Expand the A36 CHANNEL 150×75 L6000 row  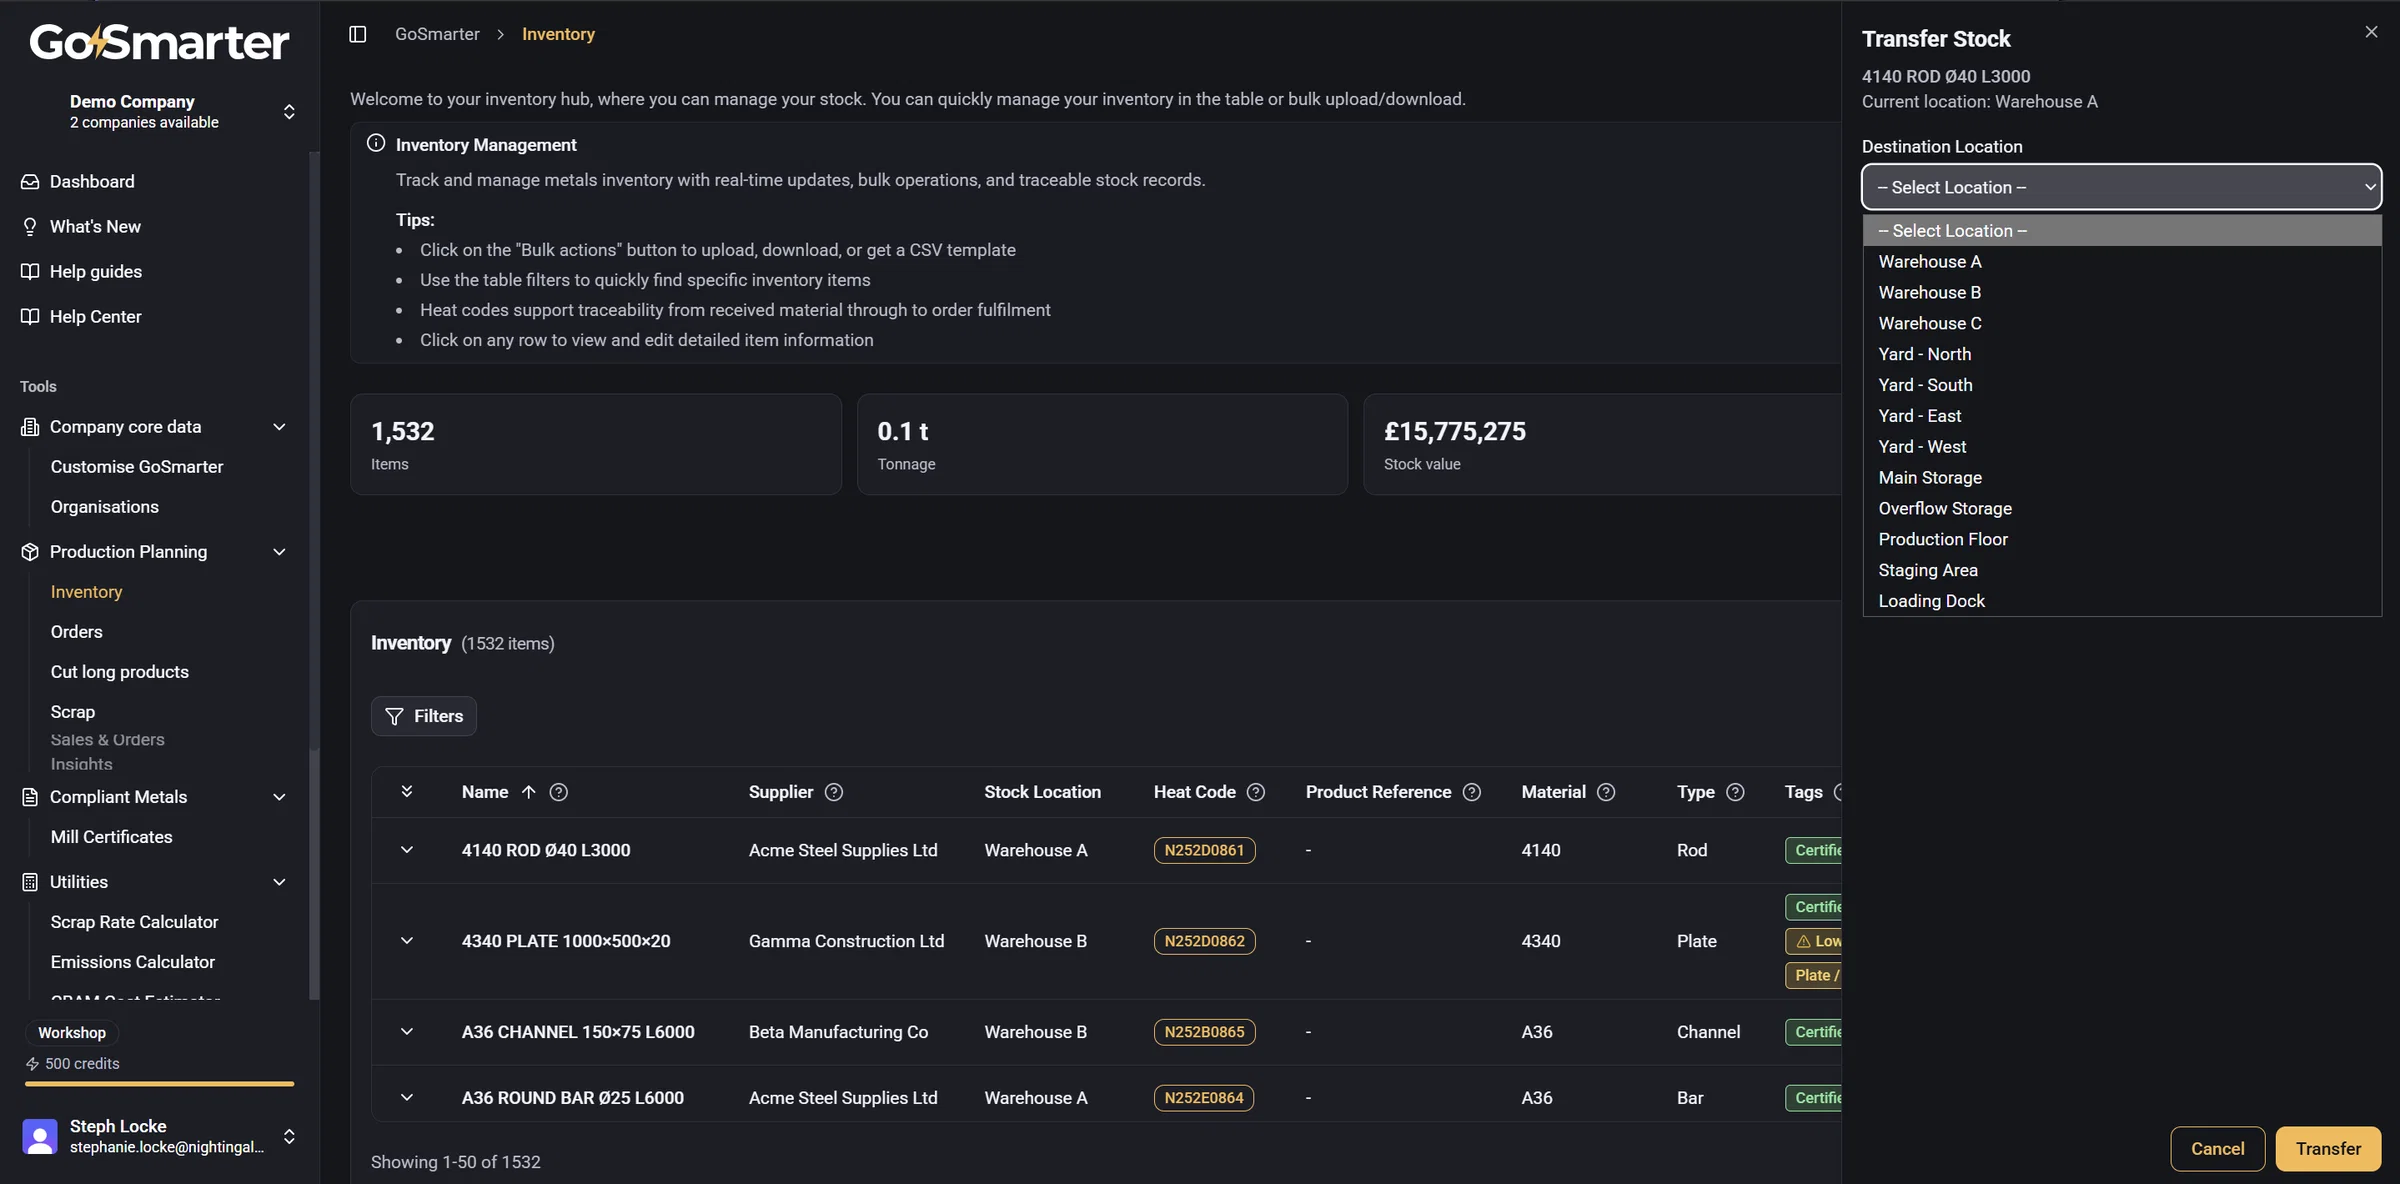(407, 1032)
